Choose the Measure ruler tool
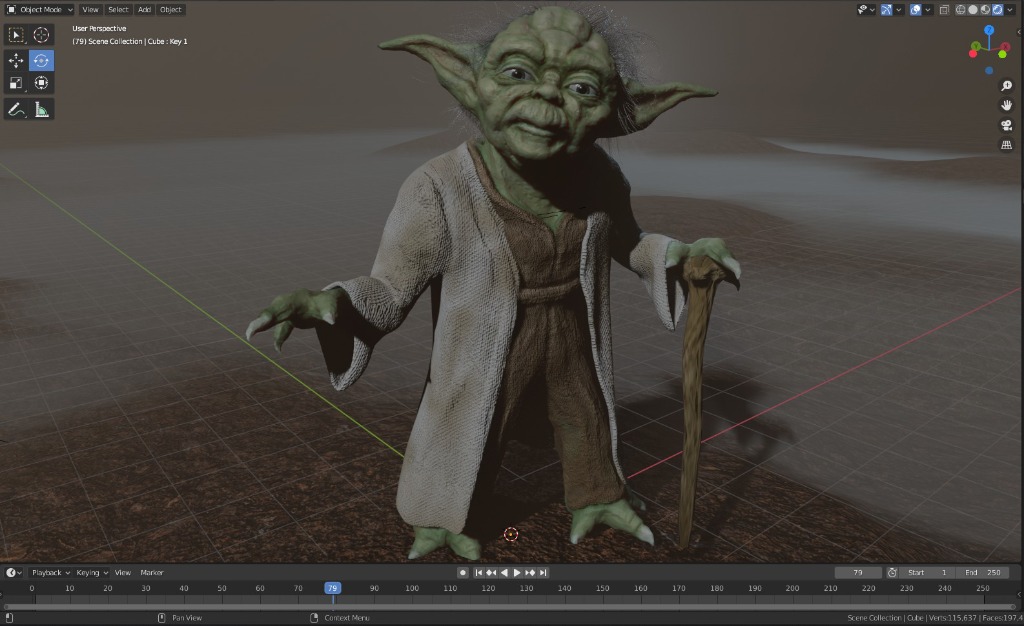 point(41,110)
